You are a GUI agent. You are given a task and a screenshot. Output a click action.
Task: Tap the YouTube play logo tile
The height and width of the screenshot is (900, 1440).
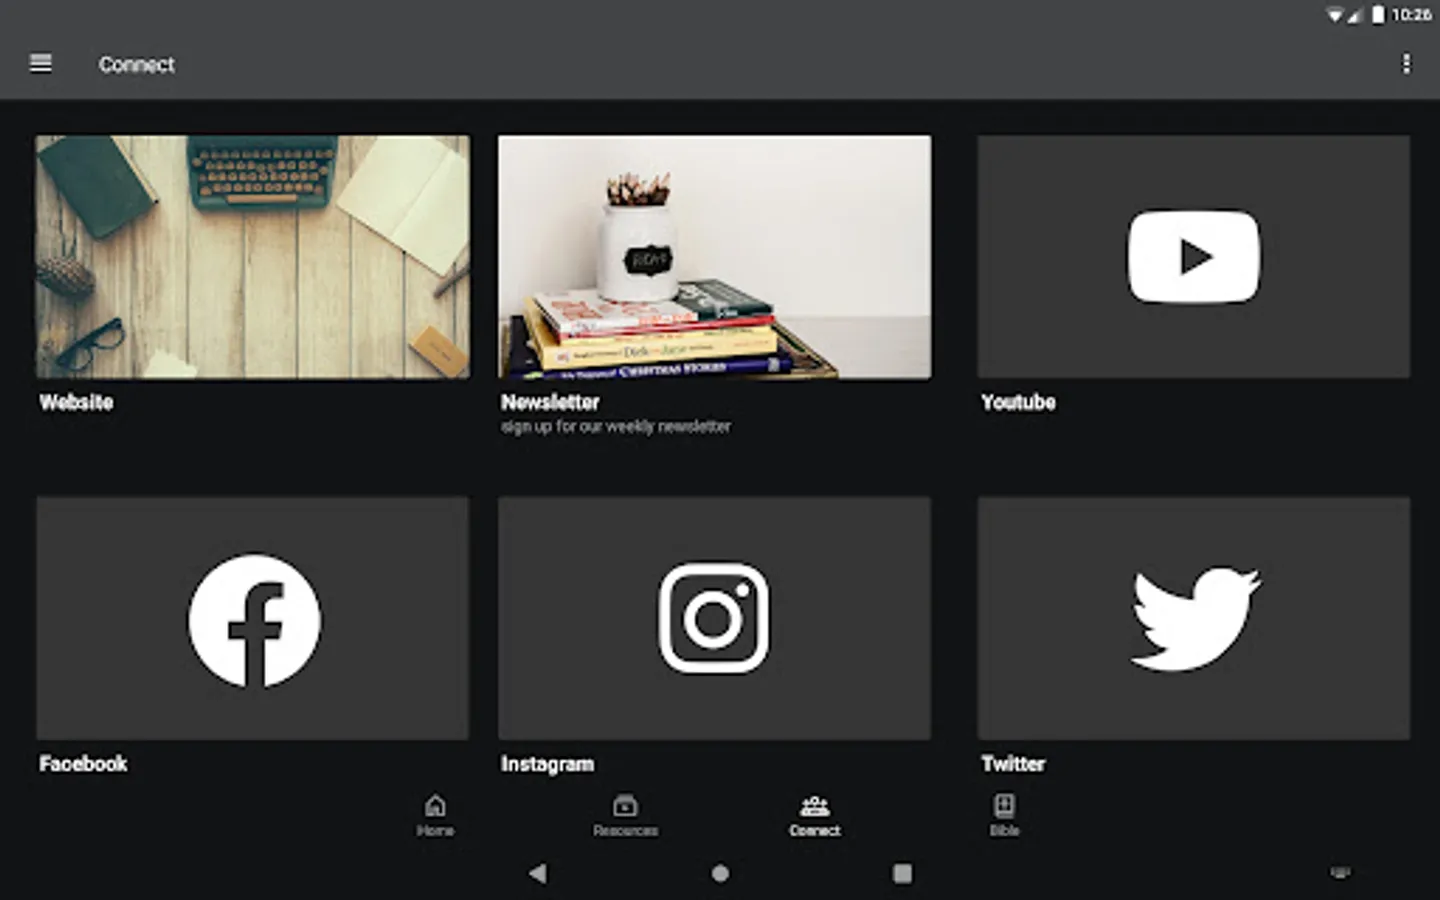tap(1194, 257)
